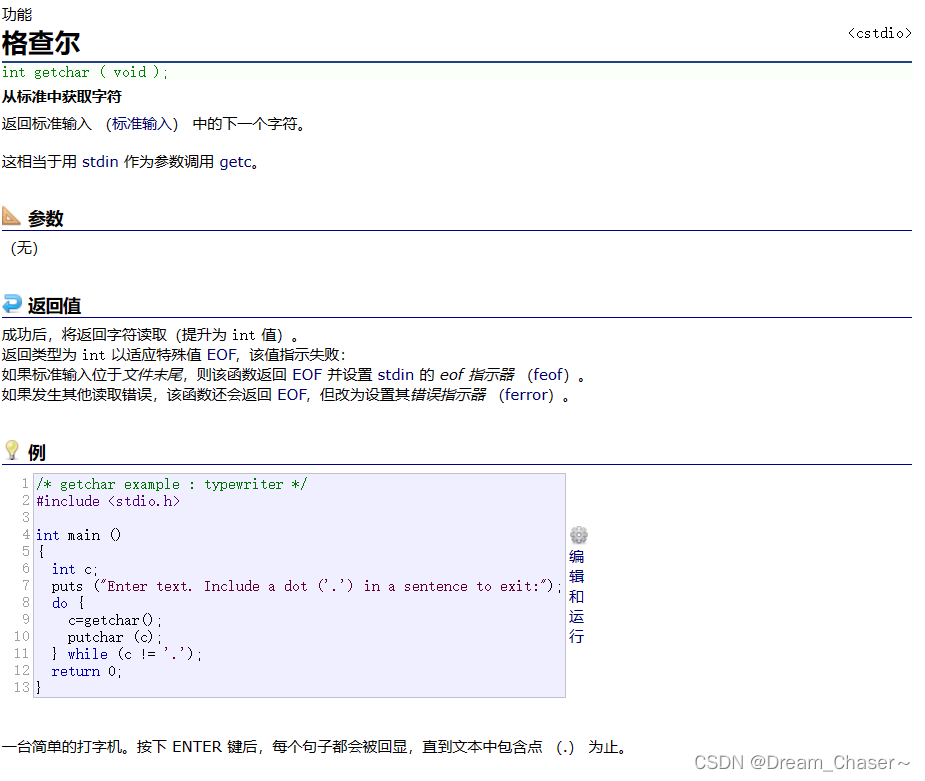Follow the getc link
This screenshot has width=925, height=781.
click(x=235, y=162)
